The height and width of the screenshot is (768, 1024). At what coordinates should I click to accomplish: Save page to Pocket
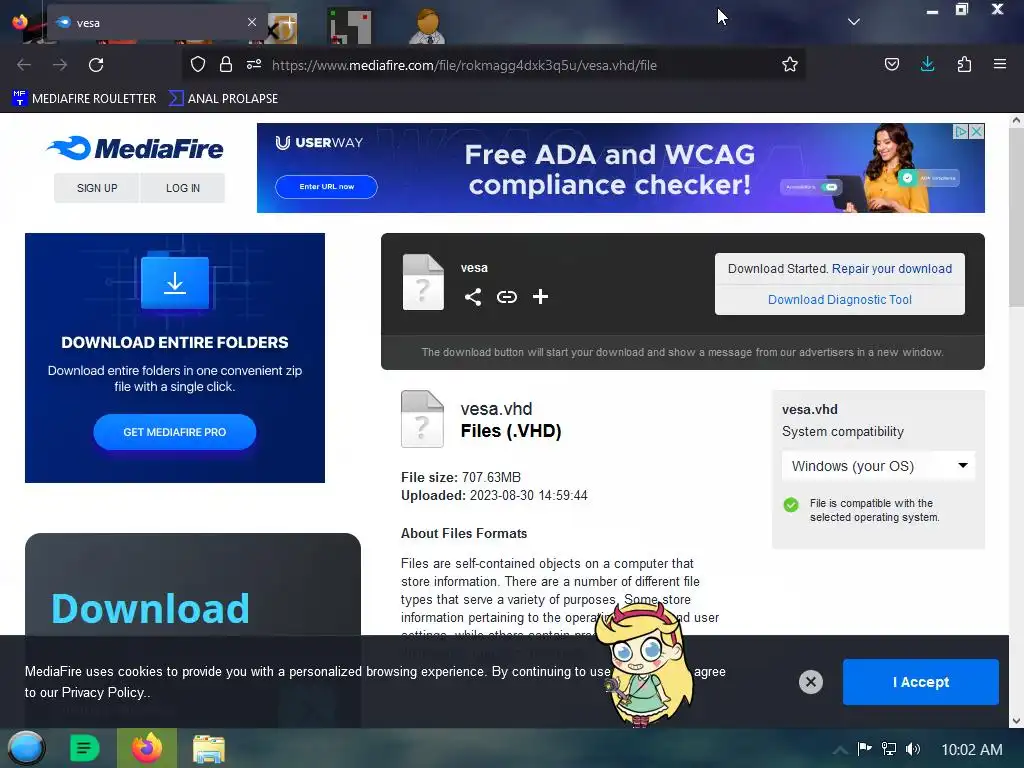[x=891, y=65]
